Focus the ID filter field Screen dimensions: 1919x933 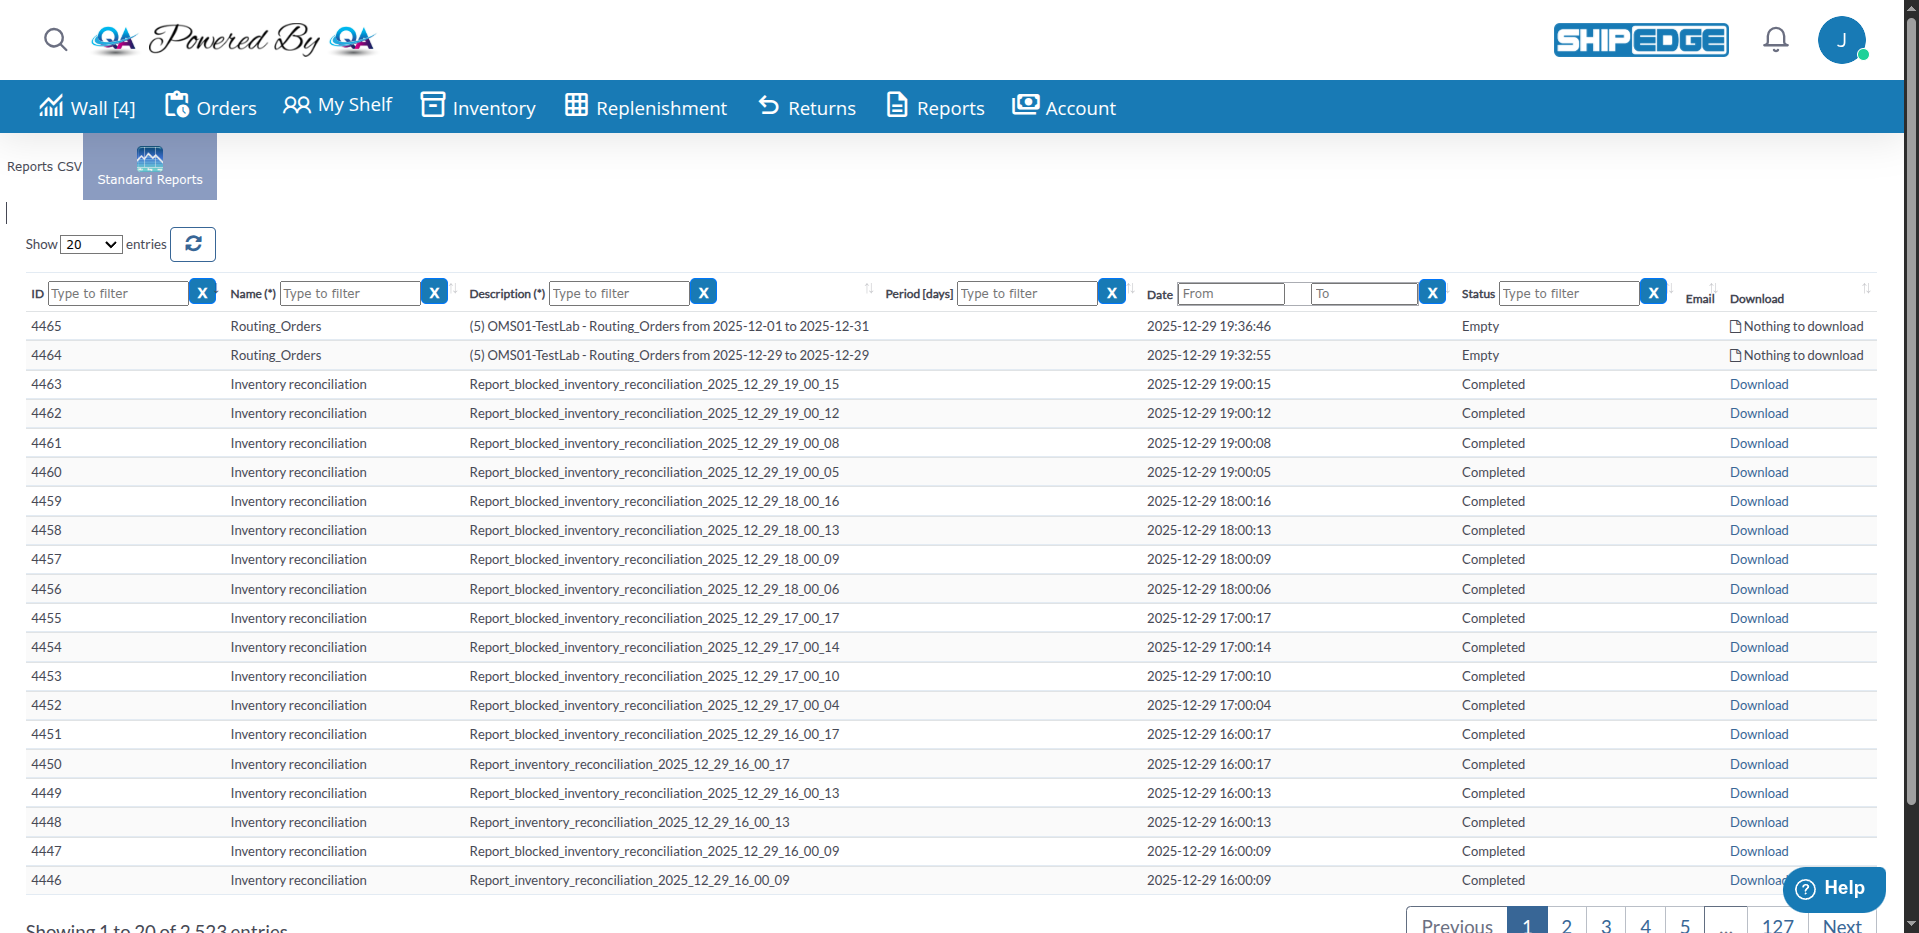coord(118,294)
